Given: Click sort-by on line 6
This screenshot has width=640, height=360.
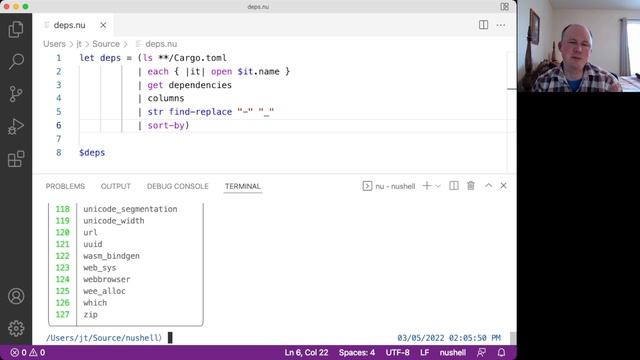Looking at the screenshot, I should click(x=166, y=125).
